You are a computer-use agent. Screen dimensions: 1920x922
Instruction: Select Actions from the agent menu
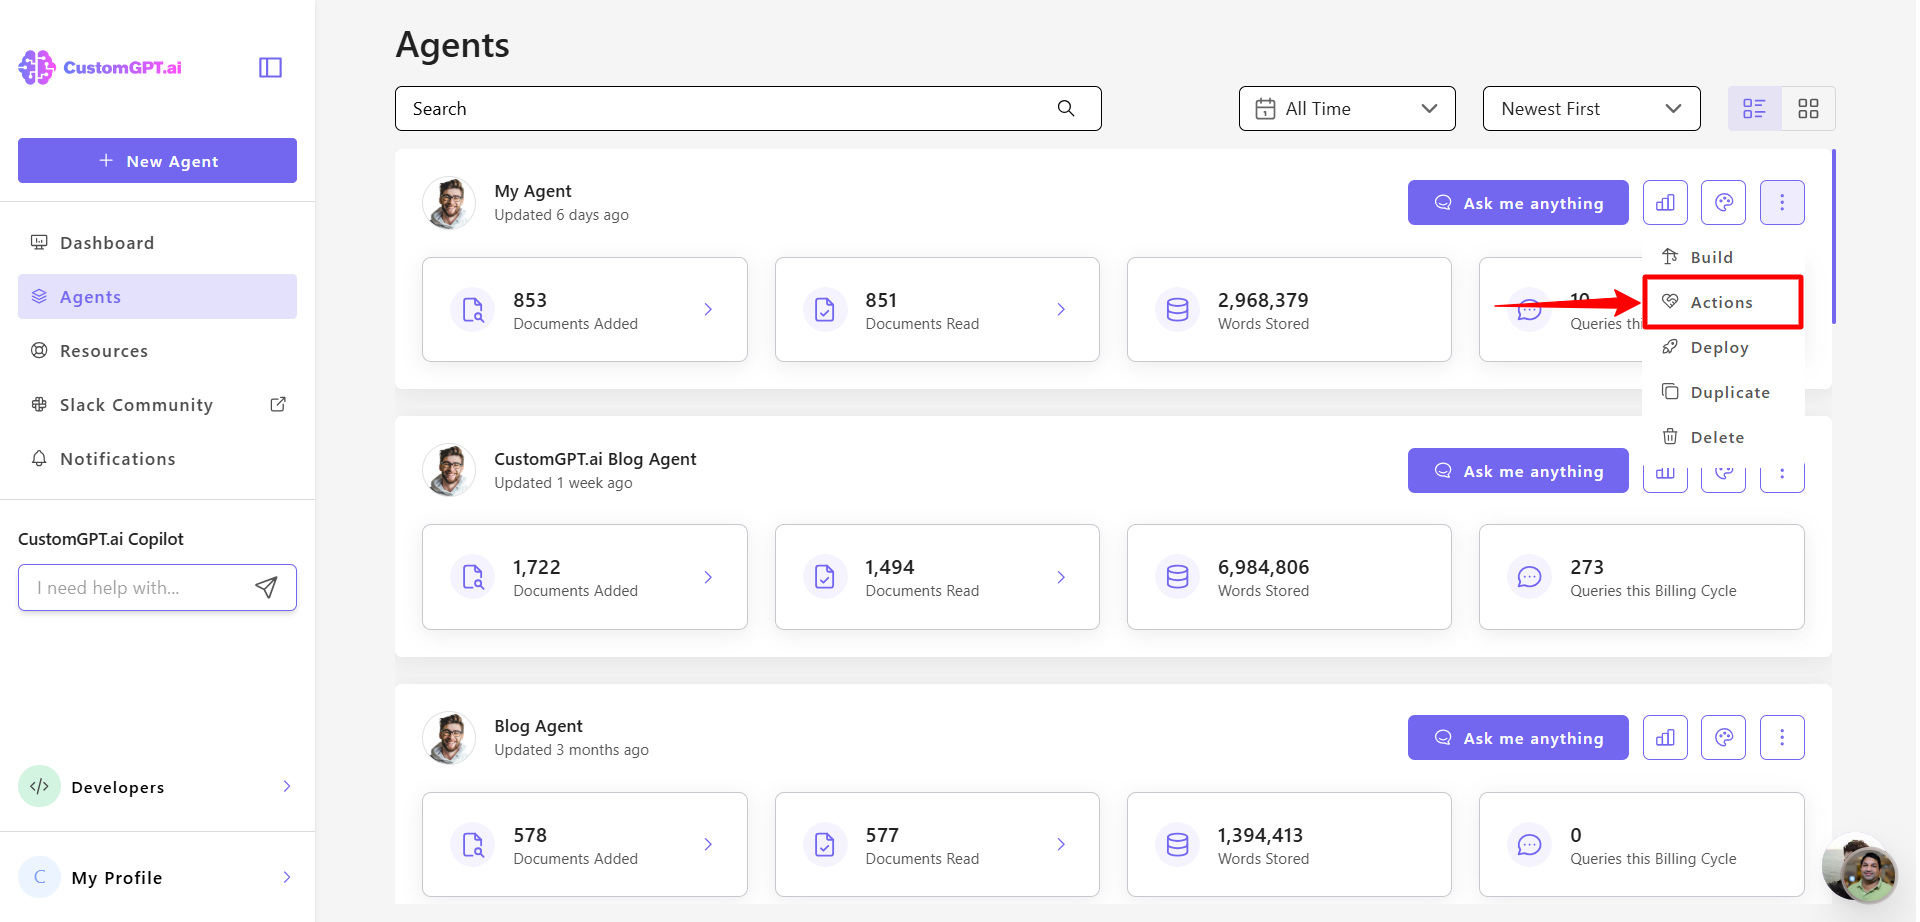pos(1723,302)
